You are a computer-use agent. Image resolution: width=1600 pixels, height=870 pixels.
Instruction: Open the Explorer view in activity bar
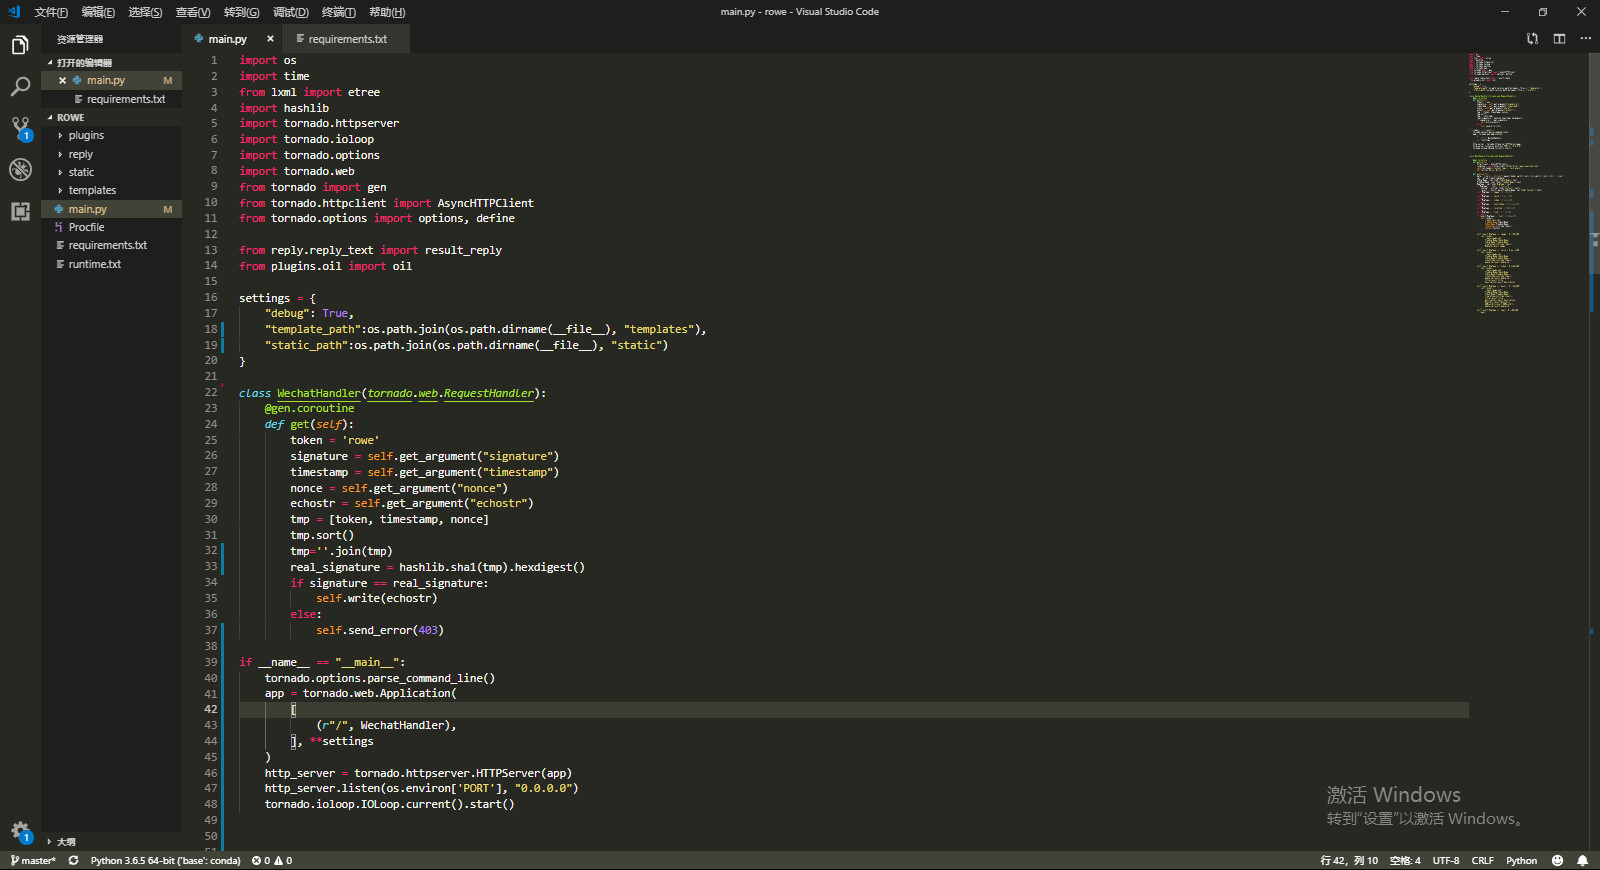click(x=20, y=45)
